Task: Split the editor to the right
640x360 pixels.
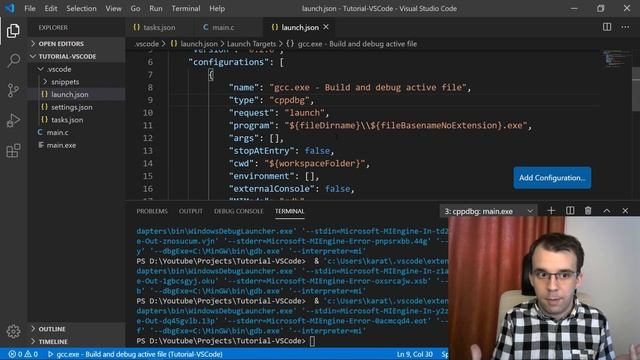Action: tap(607, 27)
